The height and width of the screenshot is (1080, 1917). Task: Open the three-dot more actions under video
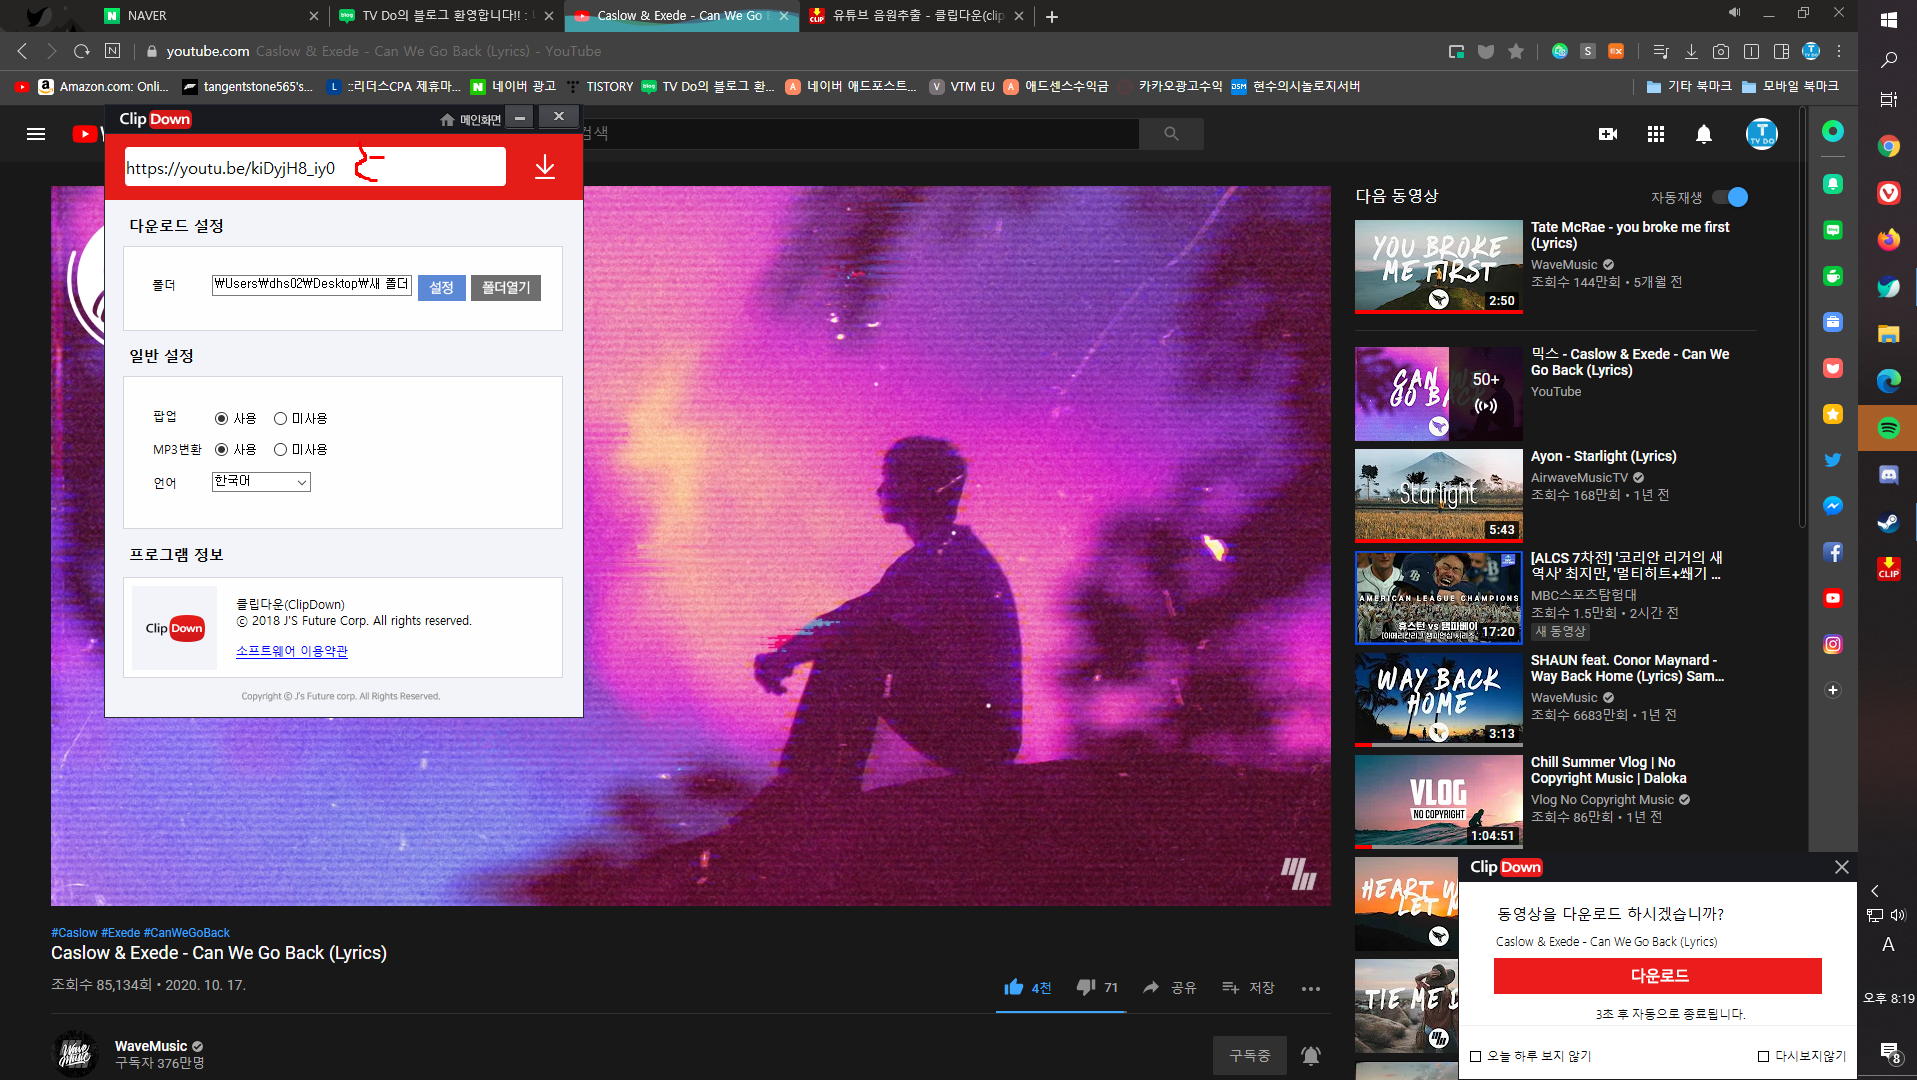1311,988
